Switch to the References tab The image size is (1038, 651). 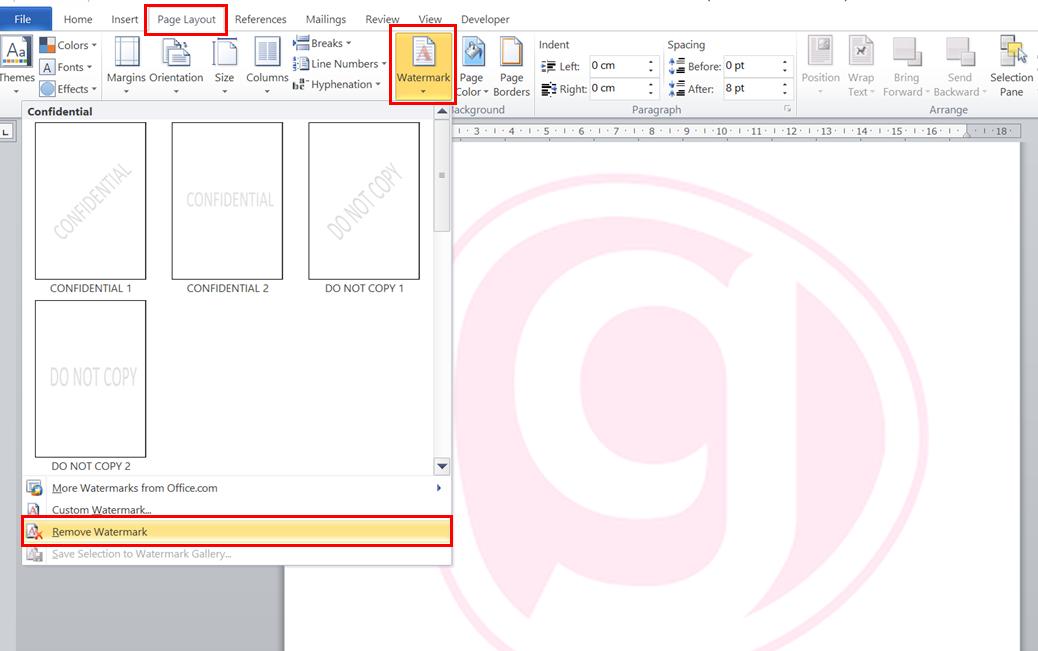click(x=260, y=18)
